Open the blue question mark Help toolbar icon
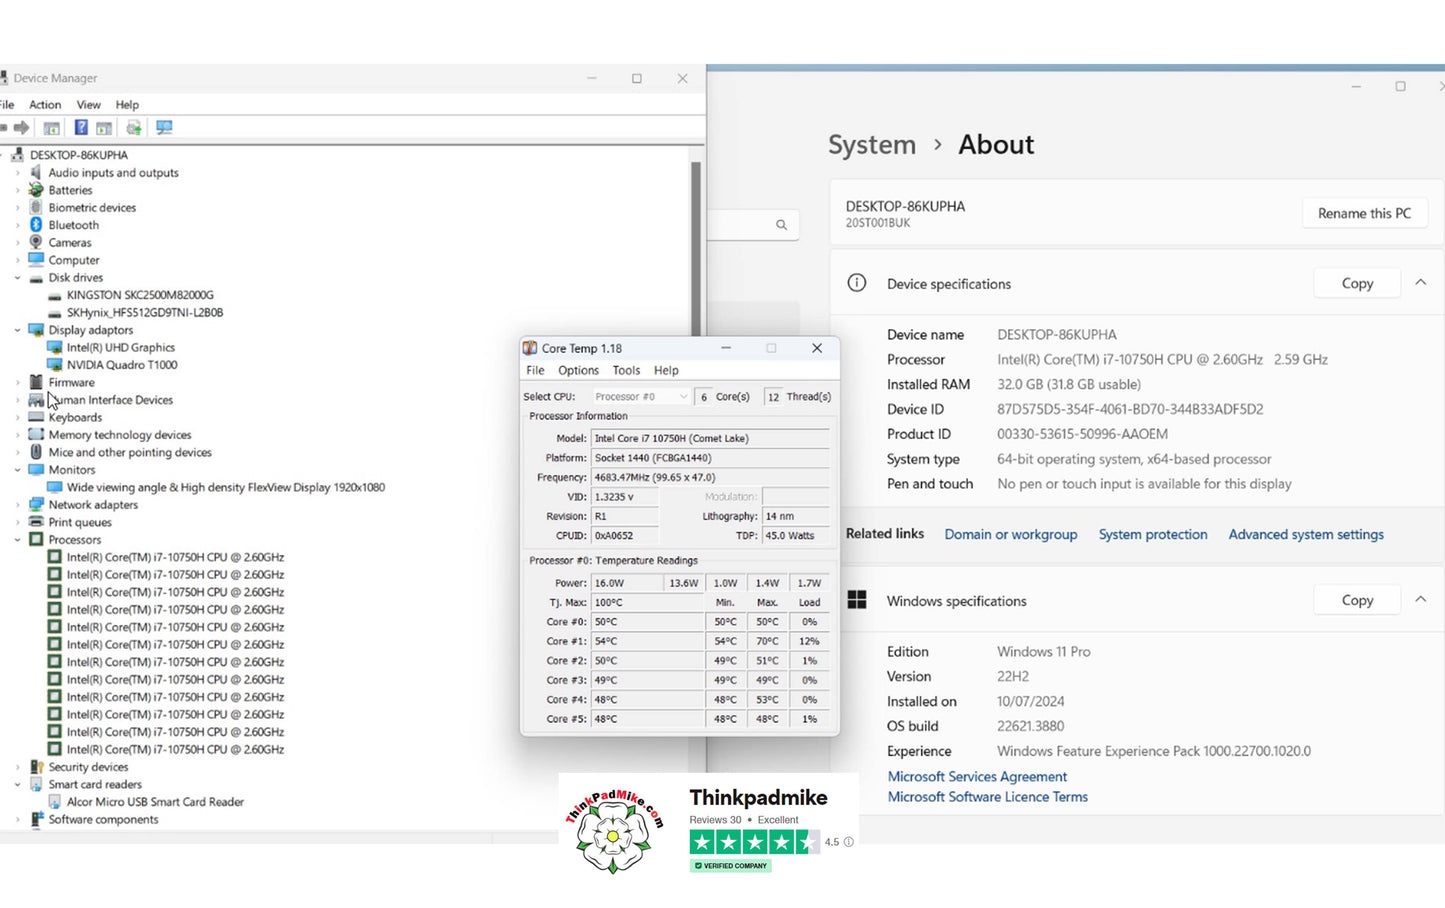1445x908 pixels. pos(81,128)
